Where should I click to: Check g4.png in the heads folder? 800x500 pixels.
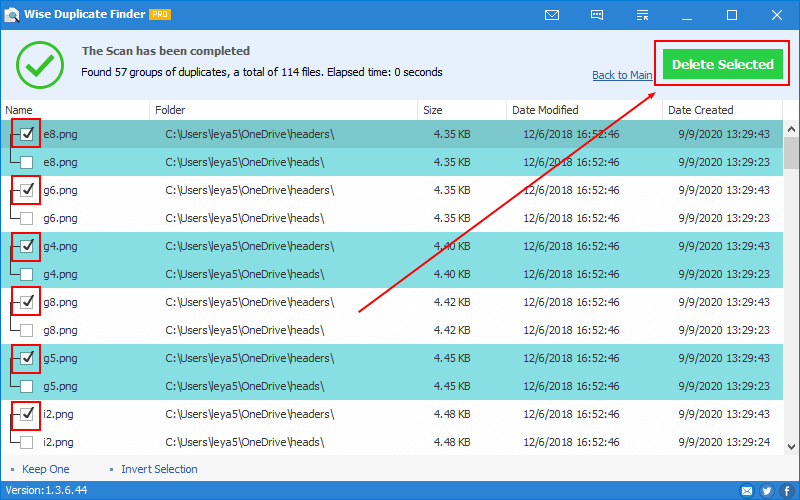coord(27,274)
